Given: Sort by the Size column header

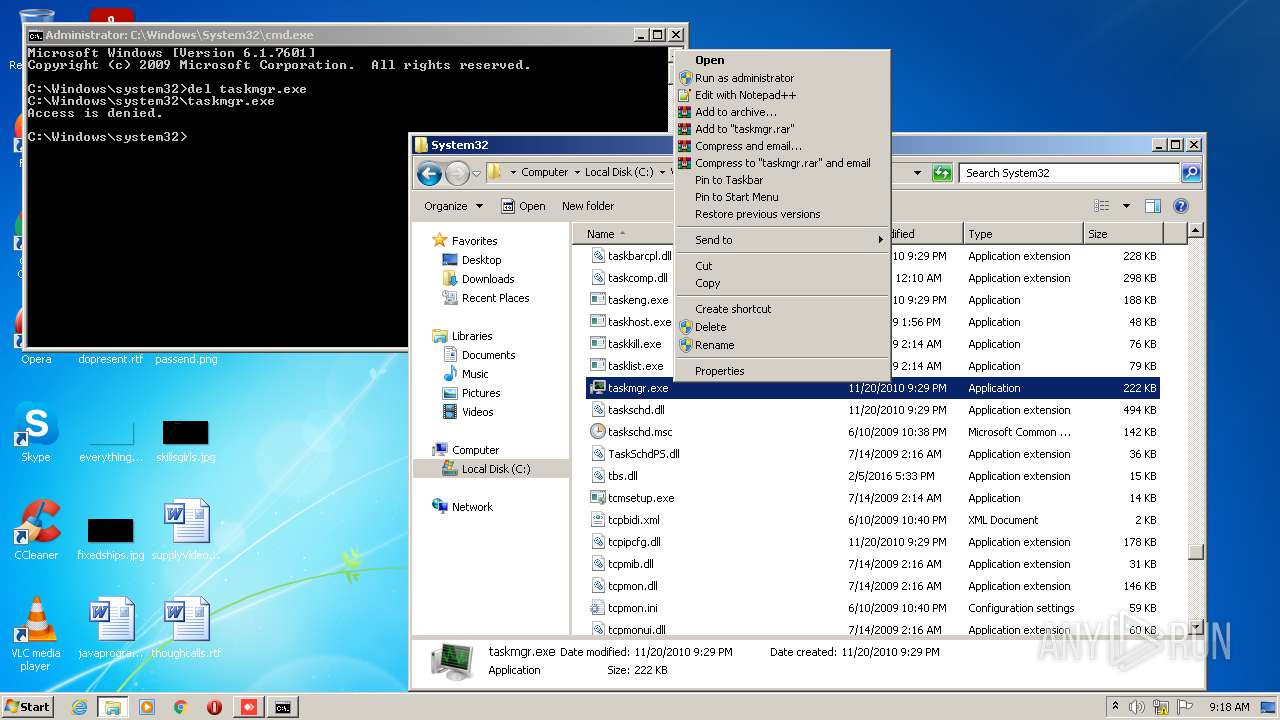Looking at the screenshot, I should [x=1123, y=234].
